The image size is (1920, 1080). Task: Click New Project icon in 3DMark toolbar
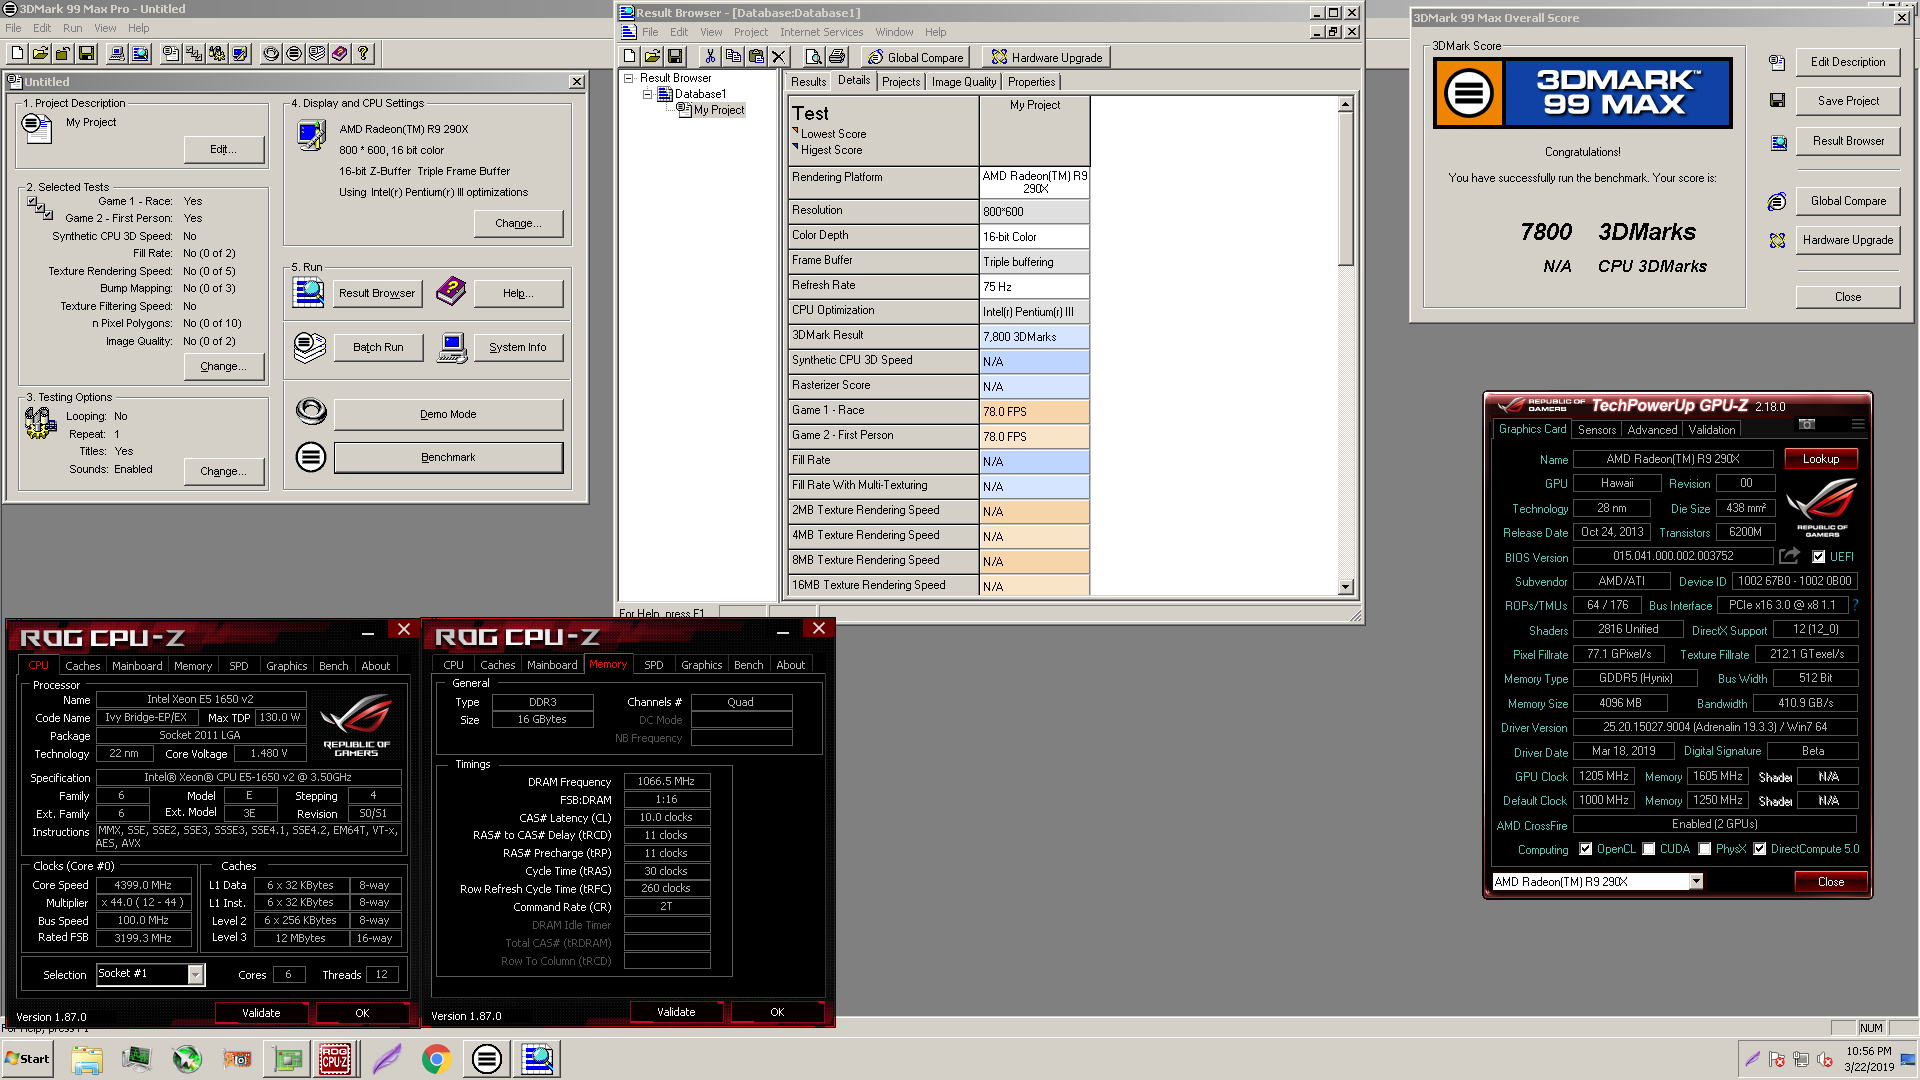(17, 54)
